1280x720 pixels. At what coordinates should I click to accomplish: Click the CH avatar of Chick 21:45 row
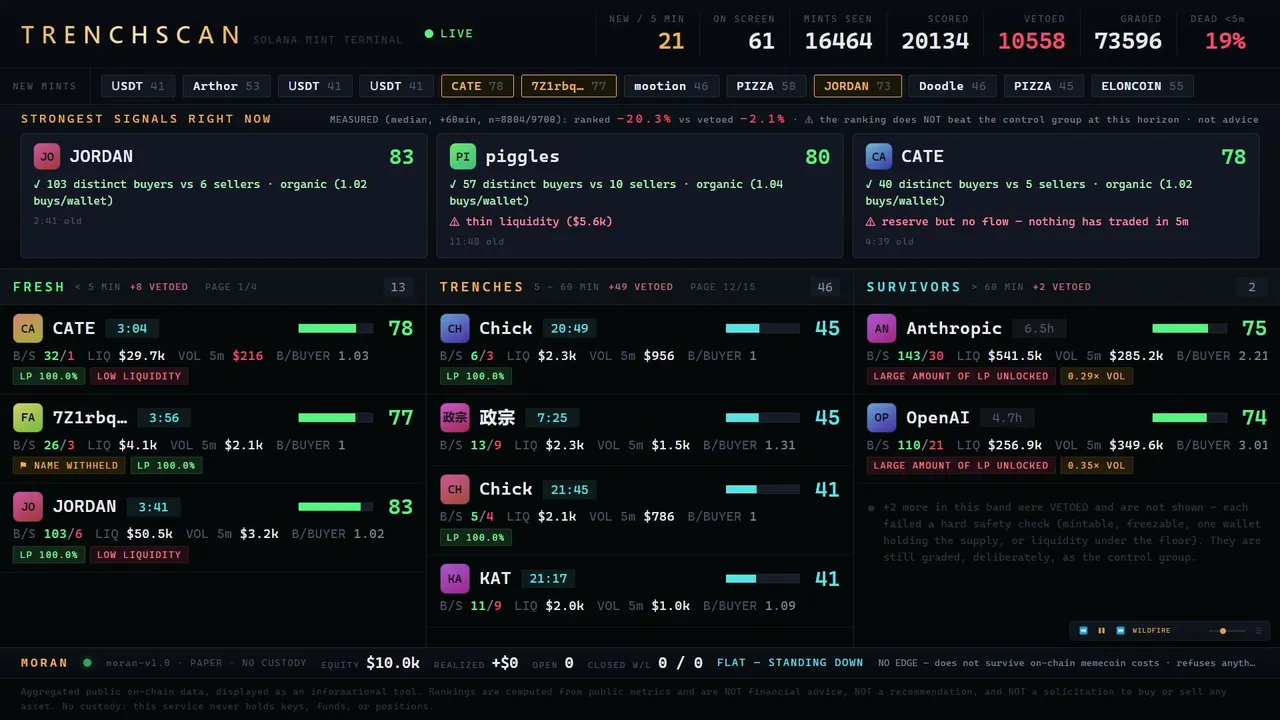pyautogui.click(x=455, y=489)
